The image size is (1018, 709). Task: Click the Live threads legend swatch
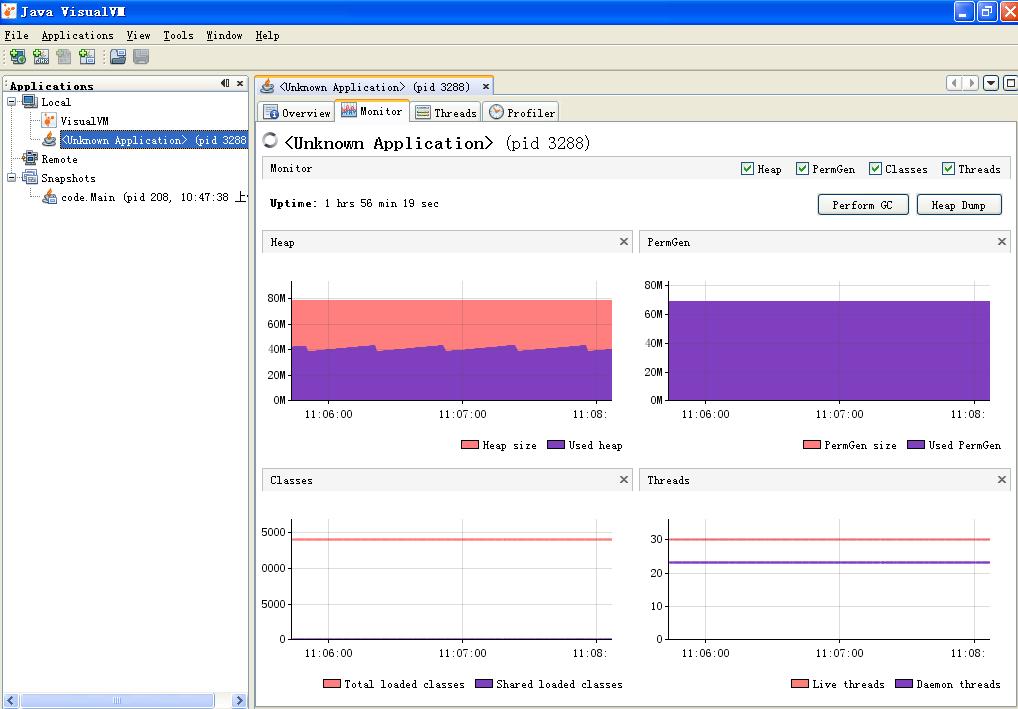pyautogui.click(x=800, y=684)
